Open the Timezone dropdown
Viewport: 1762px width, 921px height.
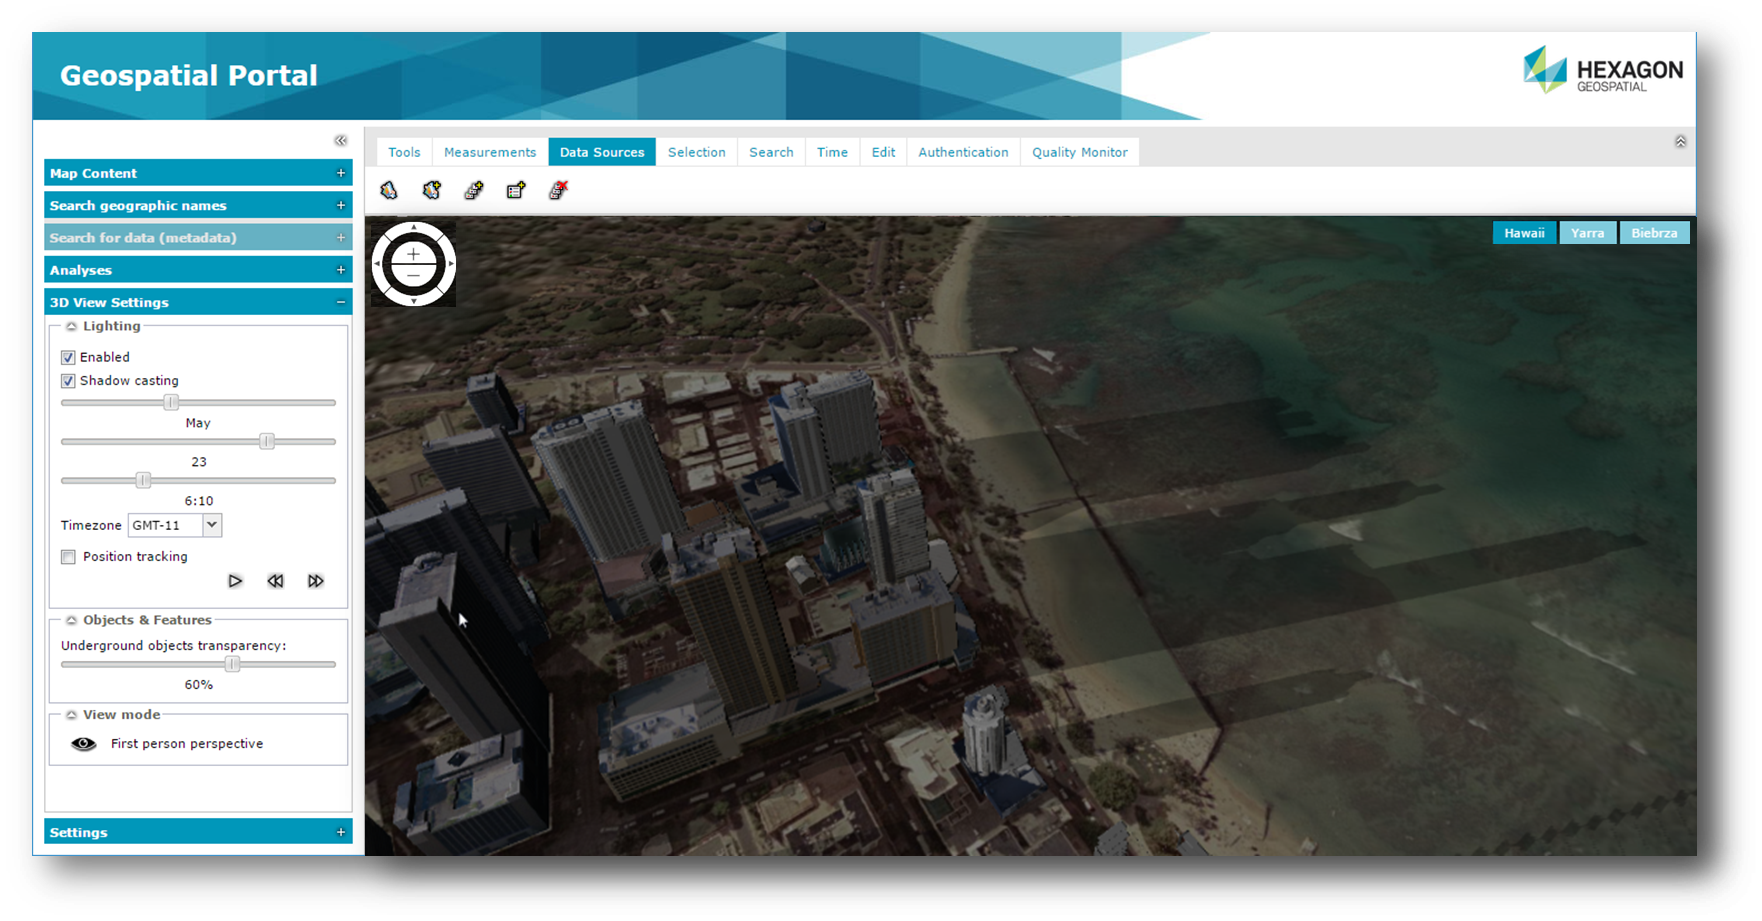[x=210, y=525]
